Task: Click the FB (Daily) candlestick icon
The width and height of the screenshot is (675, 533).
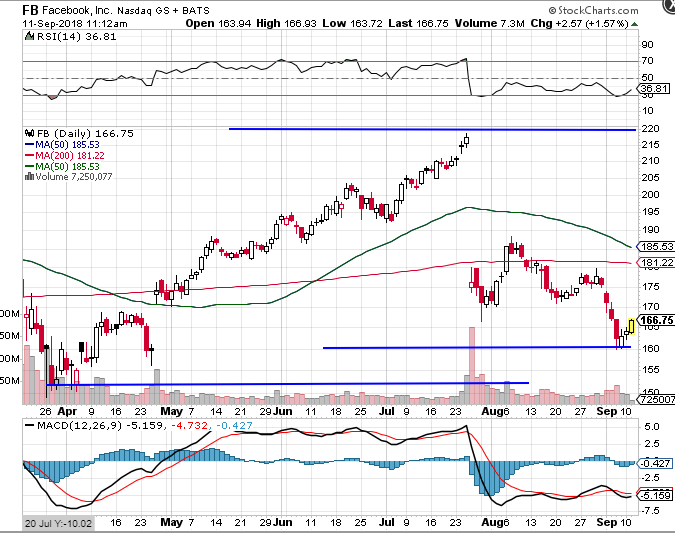Action: pyautogui.click(x=30, y=133)
